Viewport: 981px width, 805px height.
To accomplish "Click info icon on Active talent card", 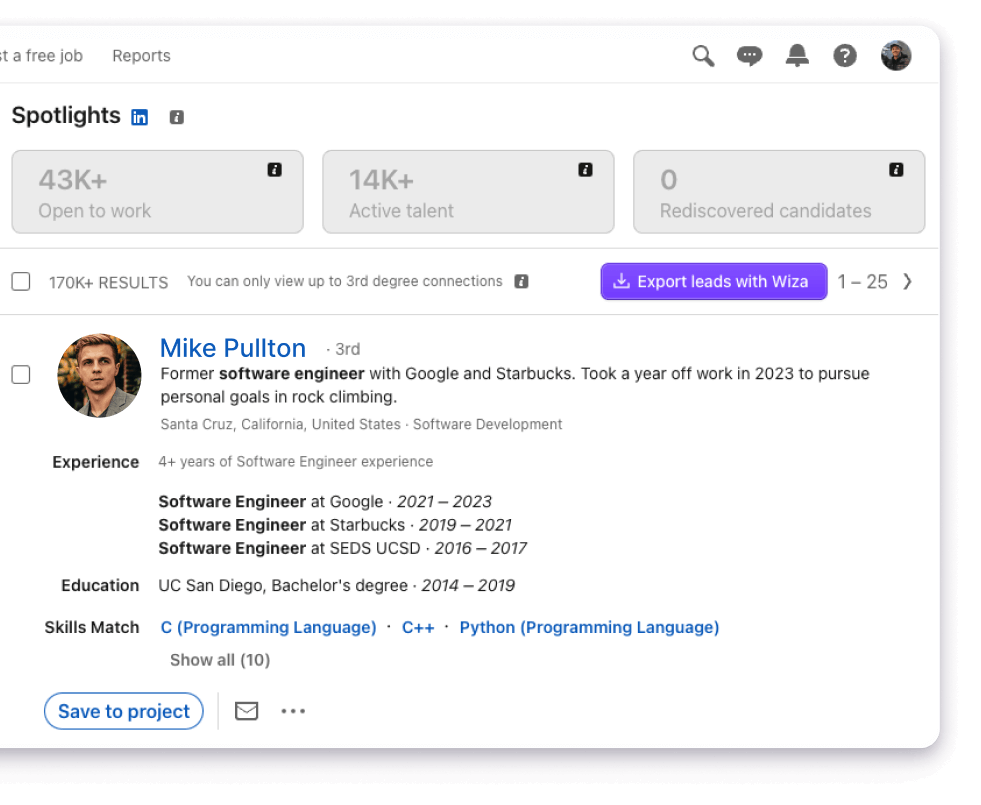I will click(586, 170).
